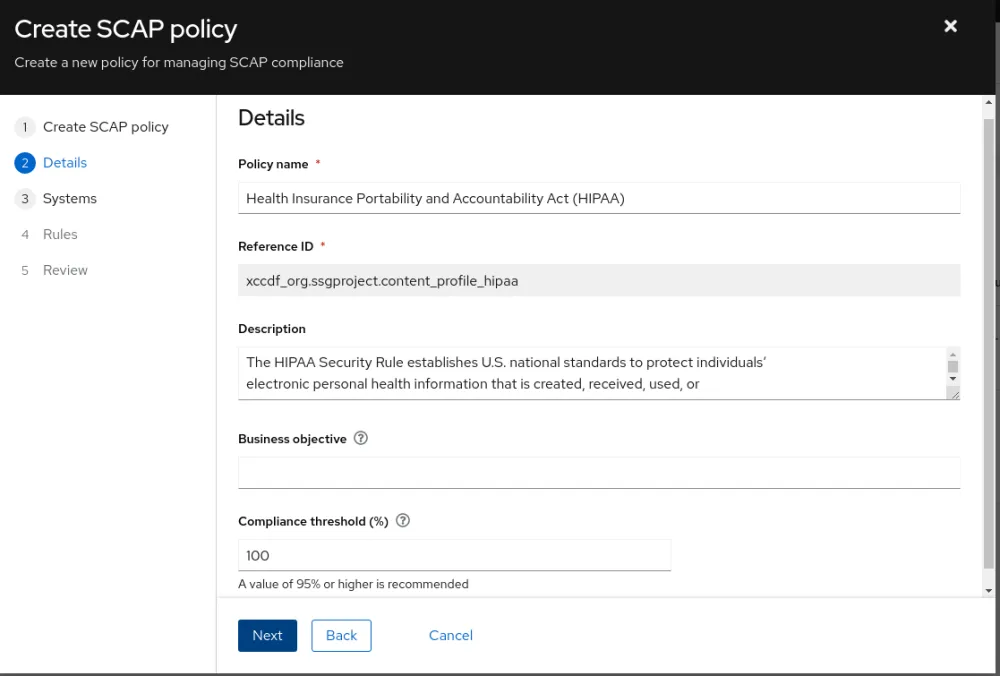Edit the Compliance threshold value field
Screen dimensions: 1000x676
pos(454,556)
